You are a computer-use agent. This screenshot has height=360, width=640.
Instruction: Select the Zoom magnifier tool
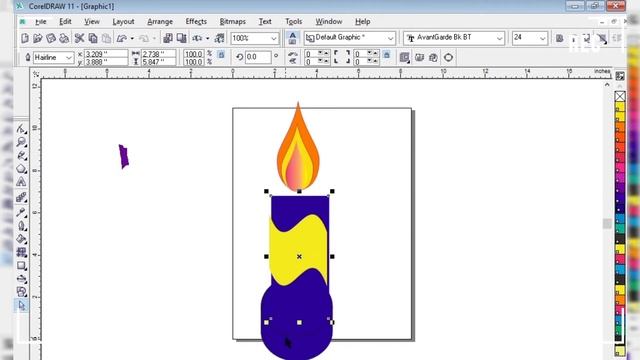pos(22,142)
